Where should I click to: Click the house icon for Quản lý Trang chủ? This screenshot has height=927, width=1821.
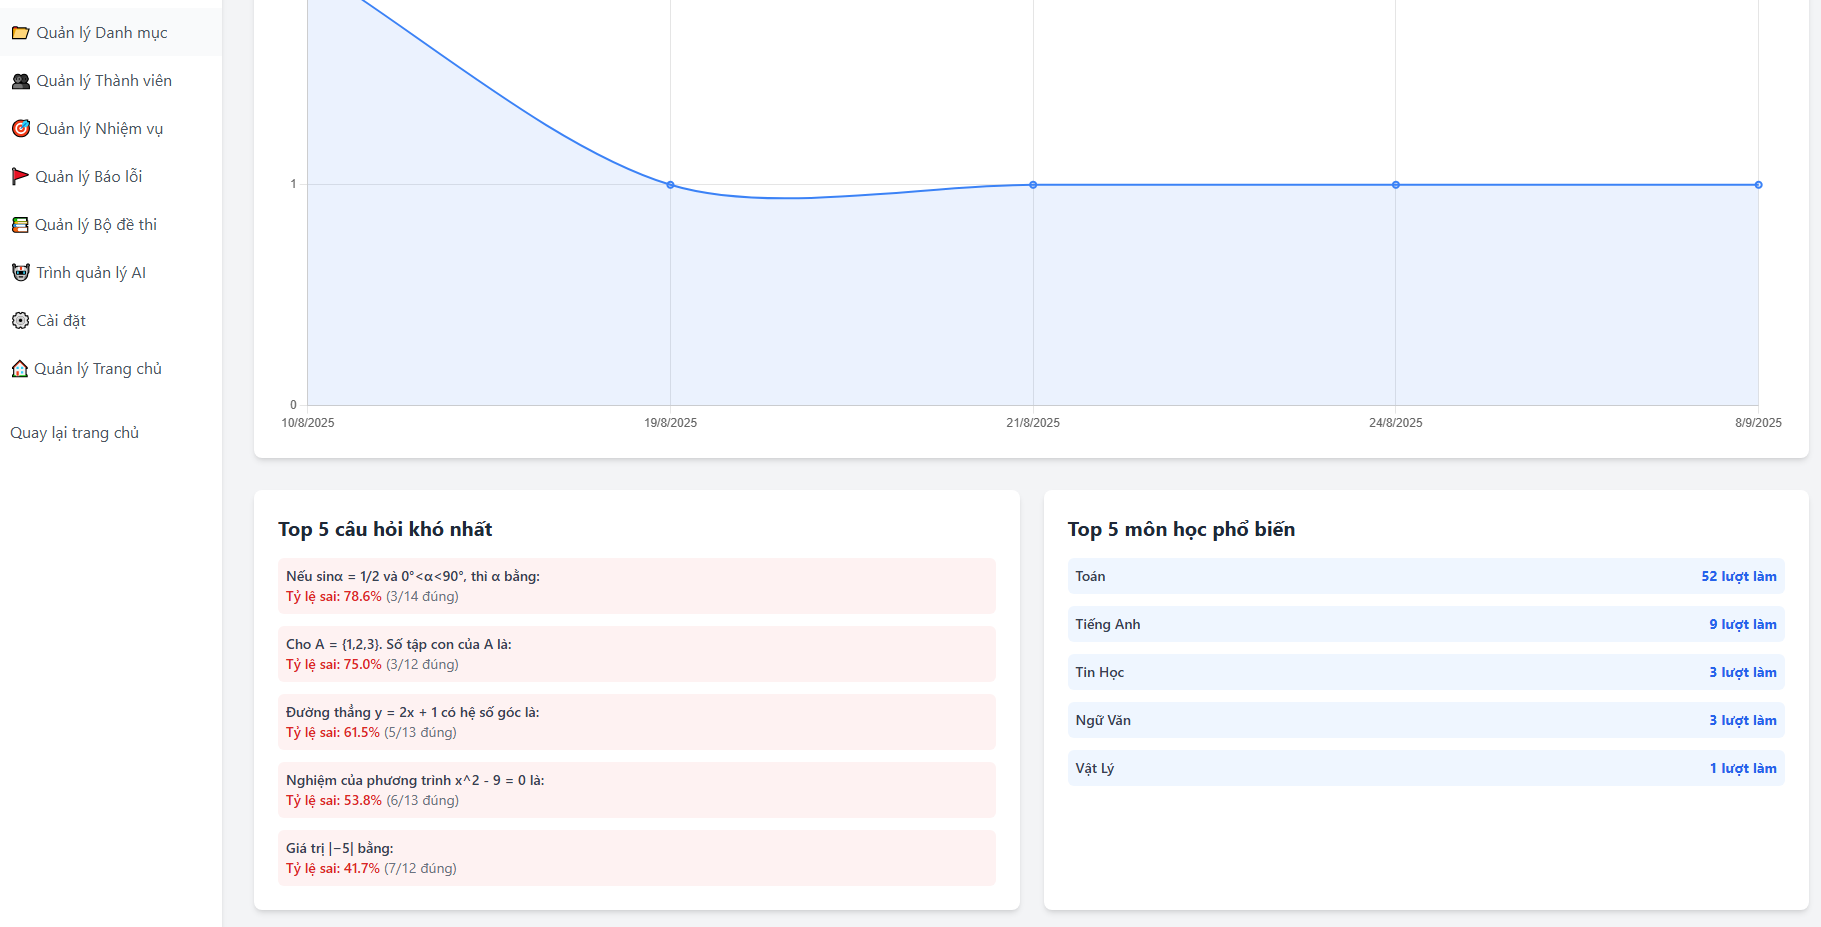click(20, 369)
